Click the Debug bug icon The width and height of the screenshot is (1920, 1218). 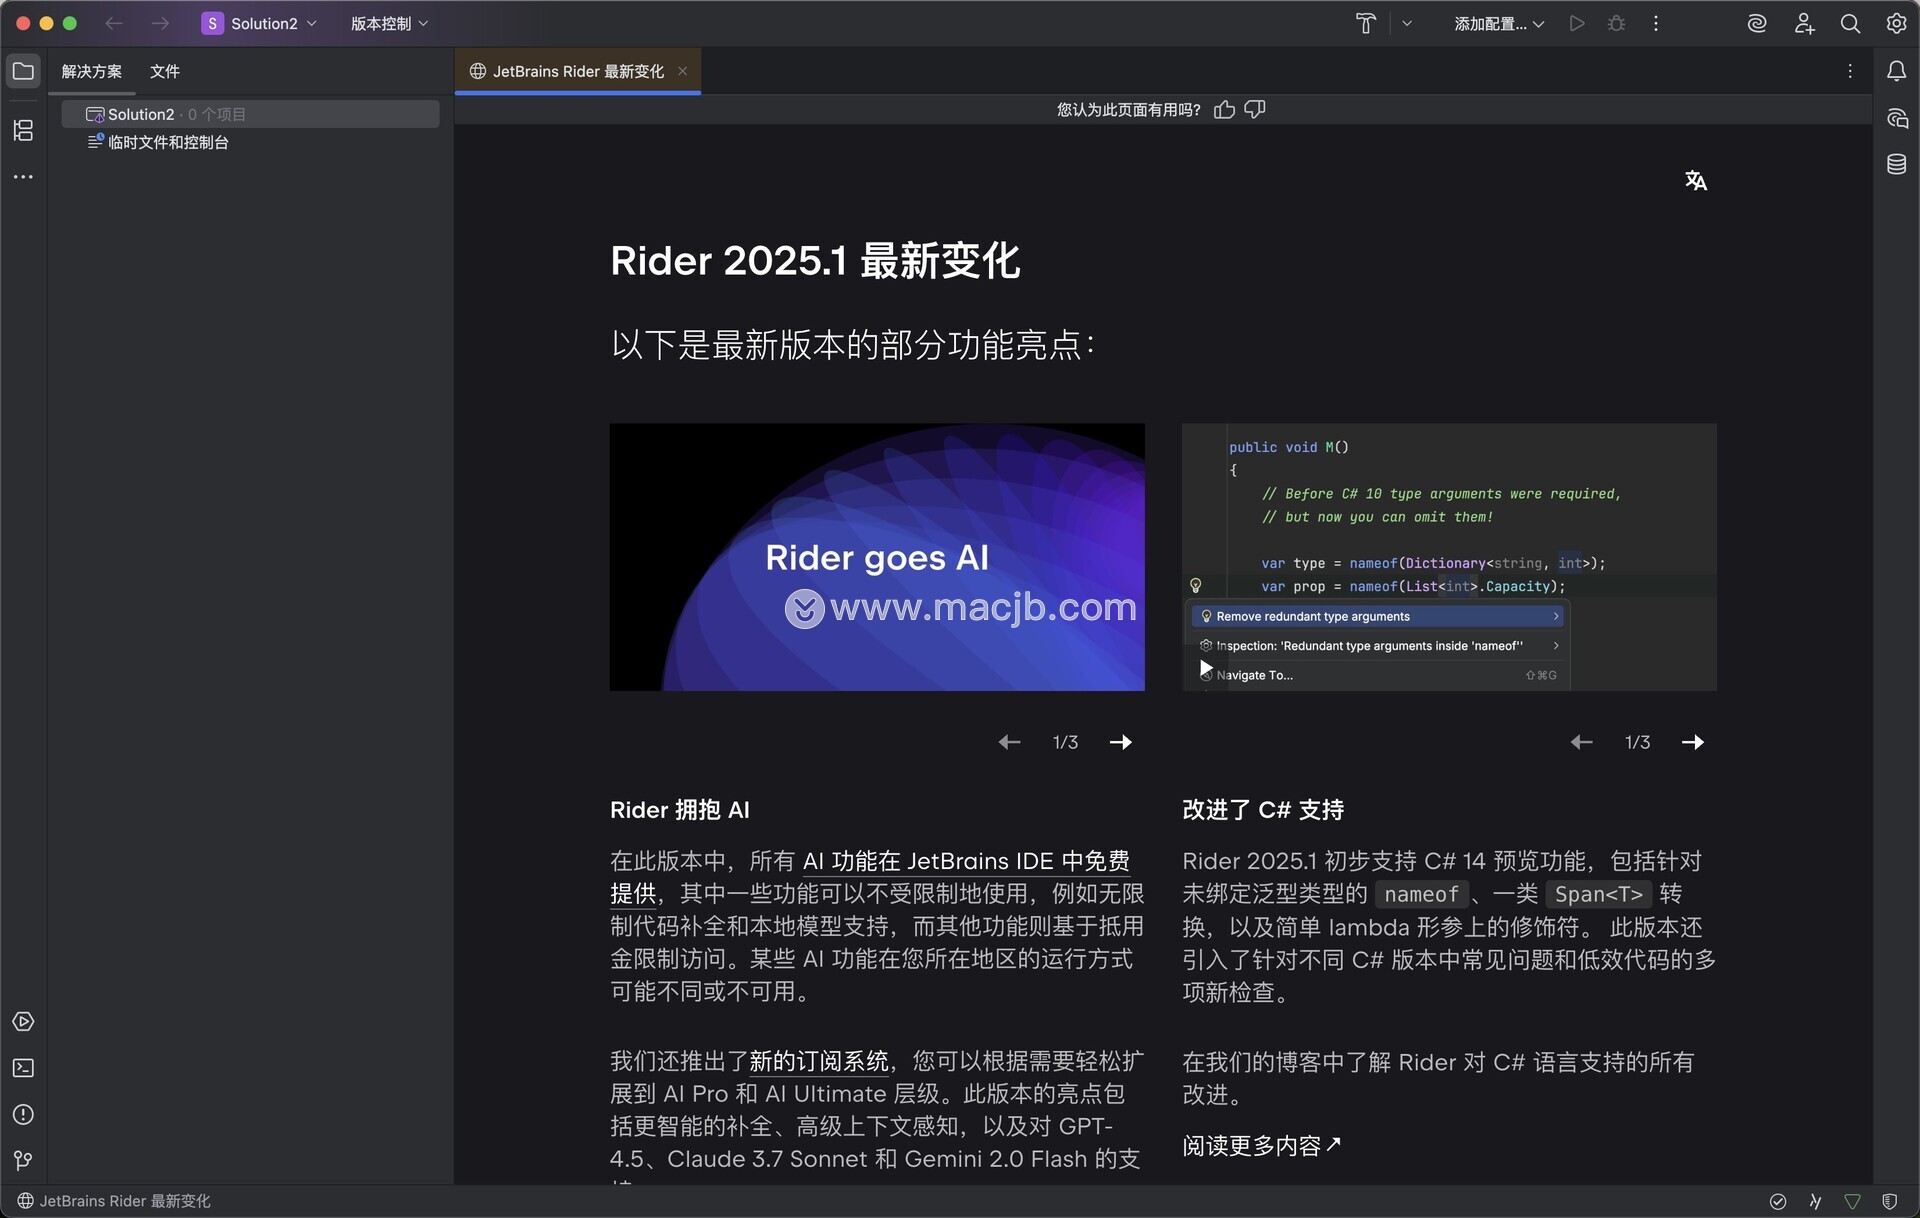tap(1617, 23)
